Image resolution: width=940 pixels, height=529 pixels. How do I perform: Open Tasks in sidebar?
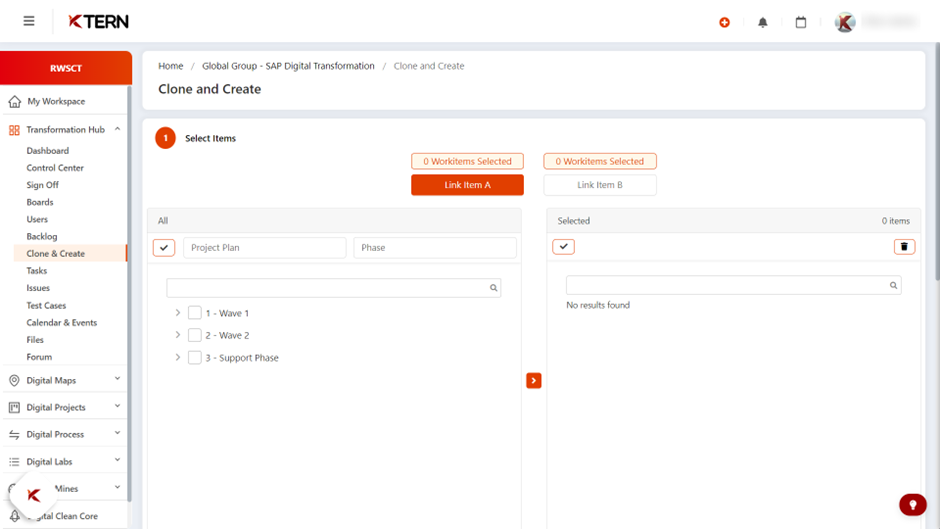[37, 270]
